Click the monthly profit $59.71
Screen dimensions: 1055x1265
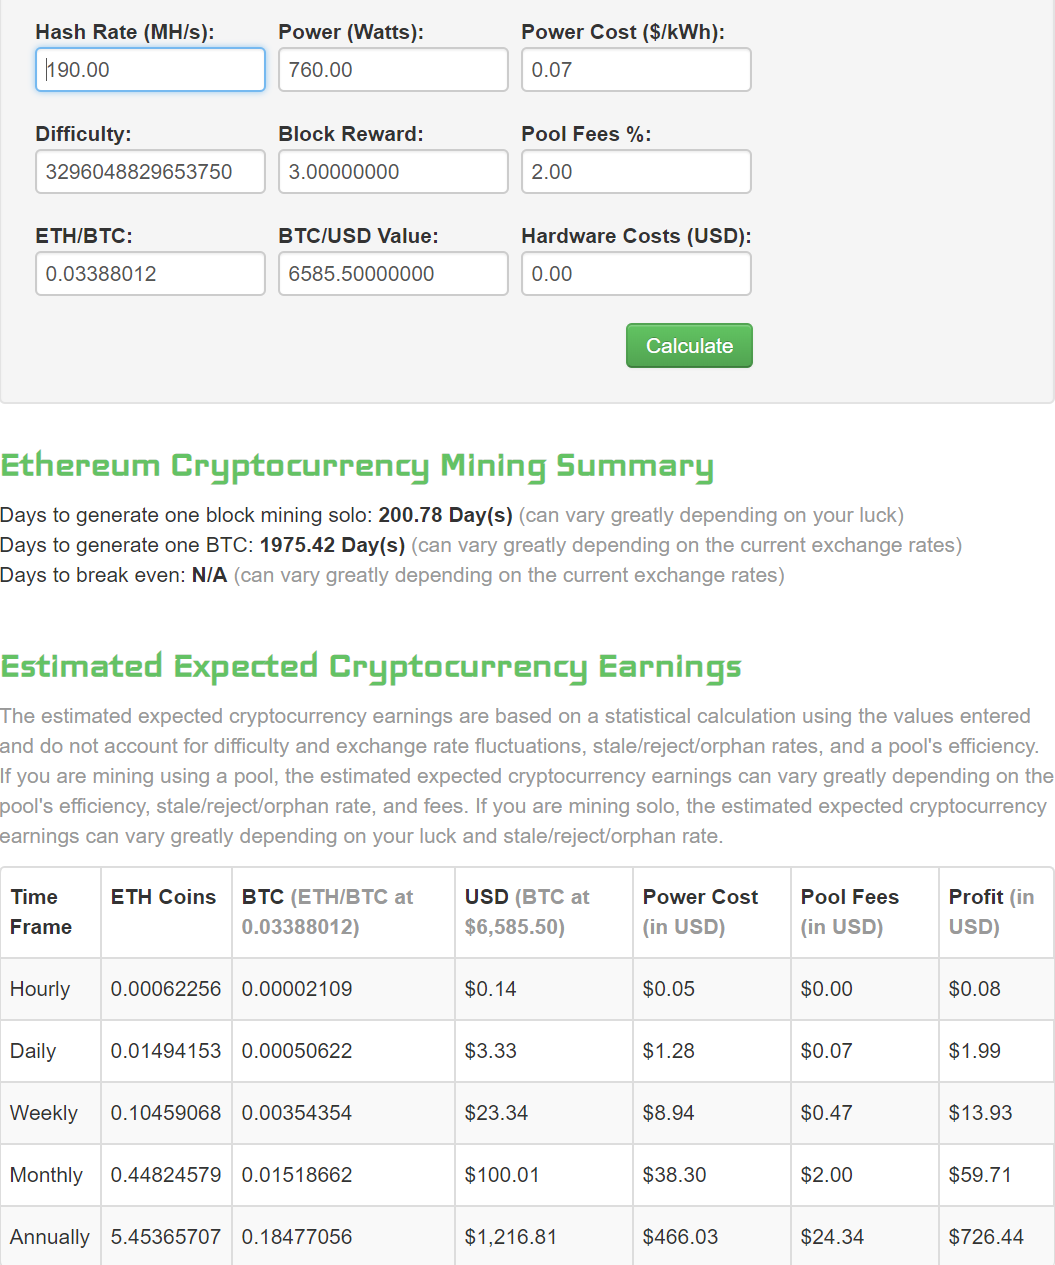pyautogui.click(x=981, y=1175)
